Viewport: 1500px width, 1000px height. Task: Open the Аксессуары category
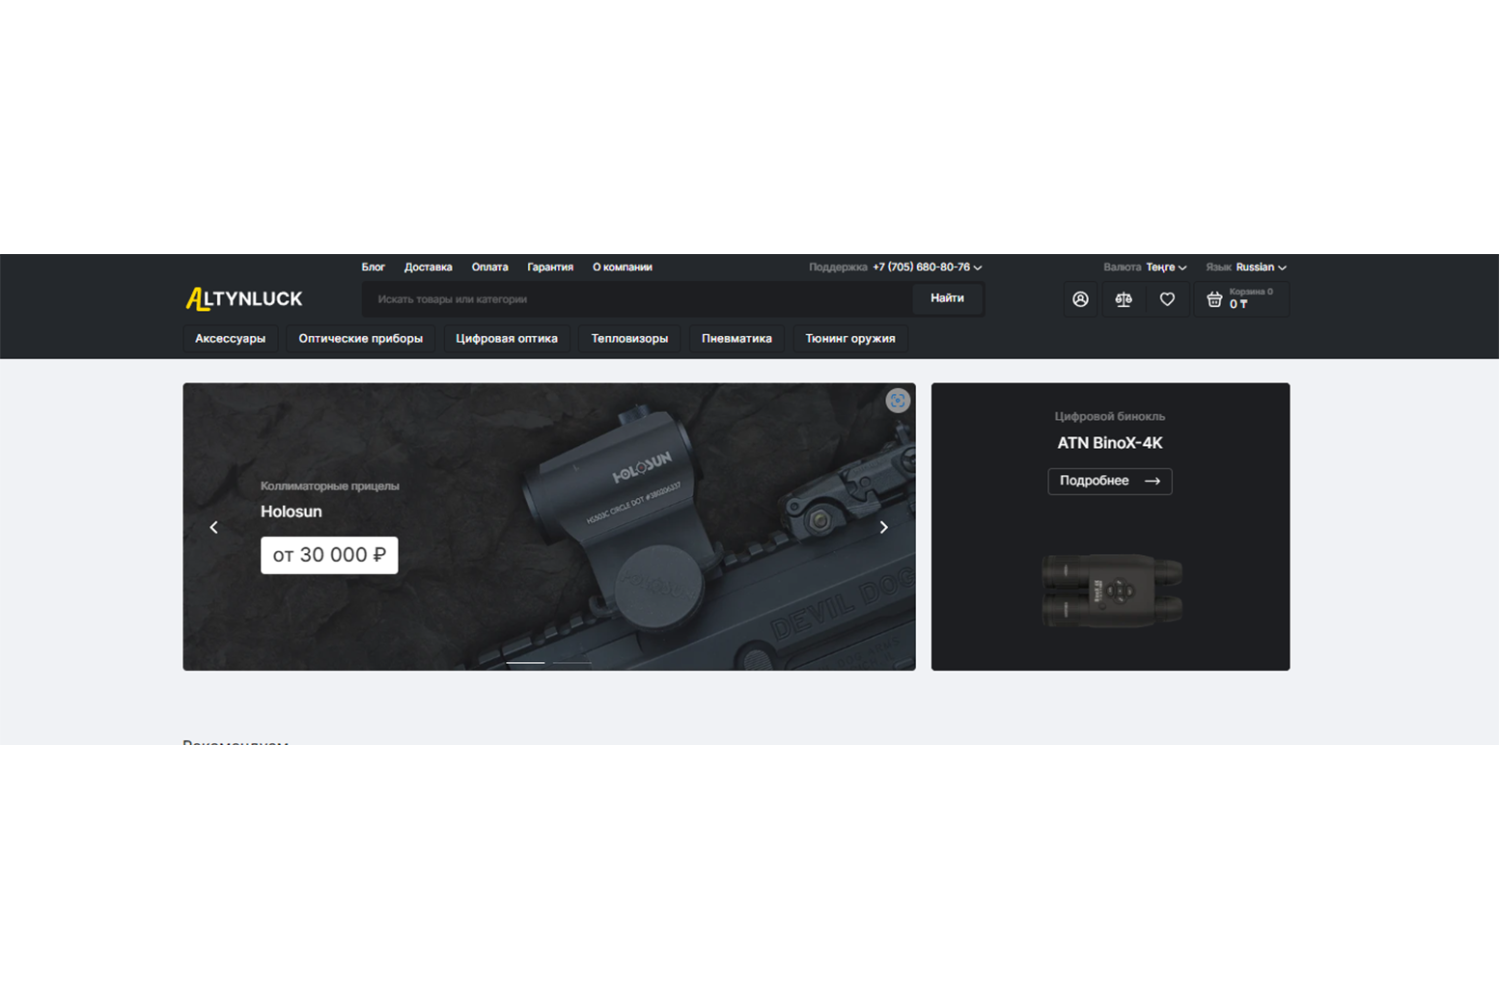230,339
